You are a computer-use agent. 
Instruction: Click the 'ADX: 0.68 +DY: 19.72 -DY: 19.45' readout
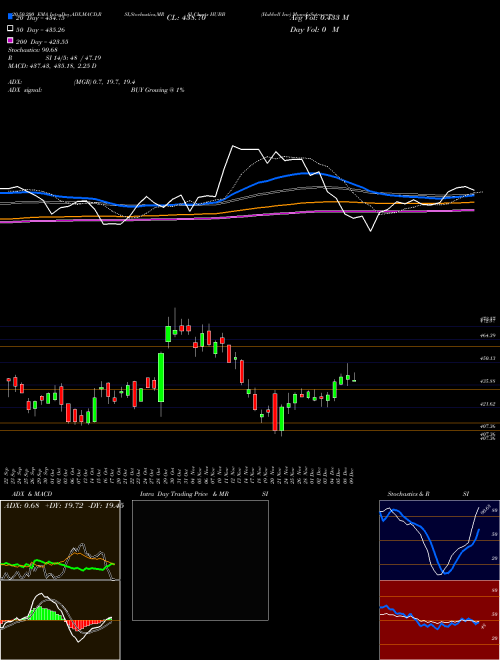[x=64, y=506]
